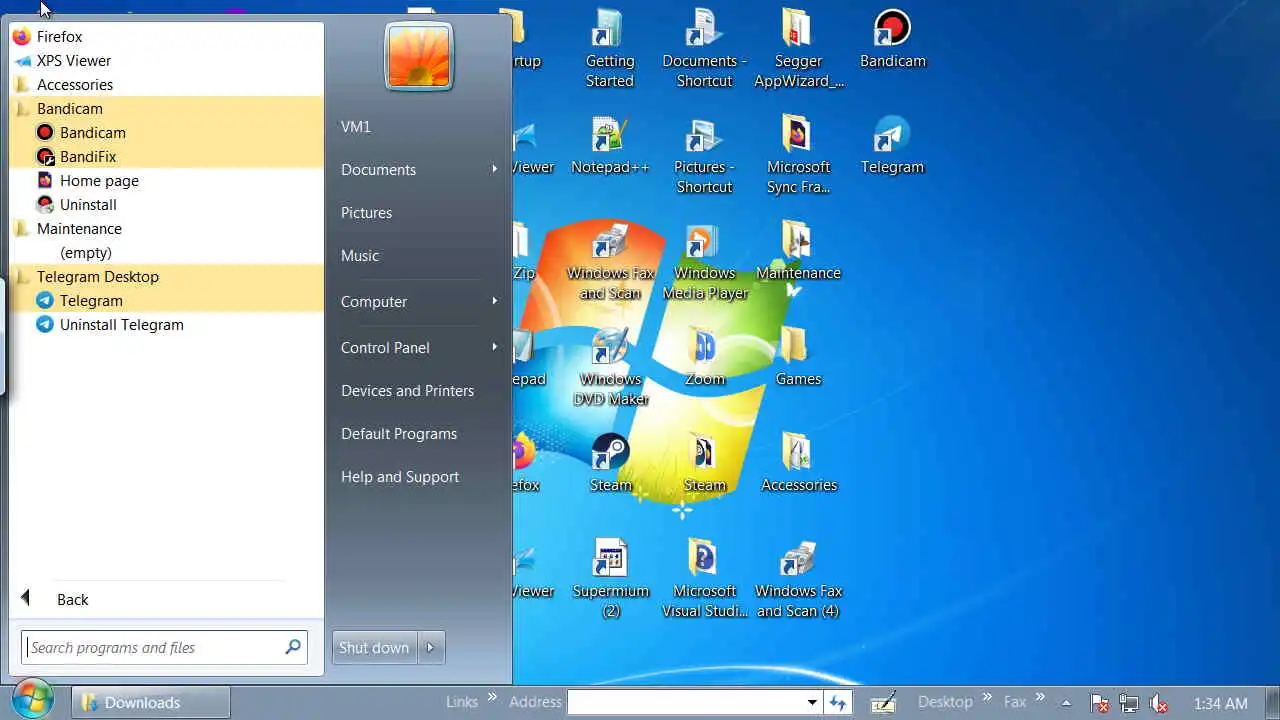Select the Maintenance desktop folder

click(798, 250)
